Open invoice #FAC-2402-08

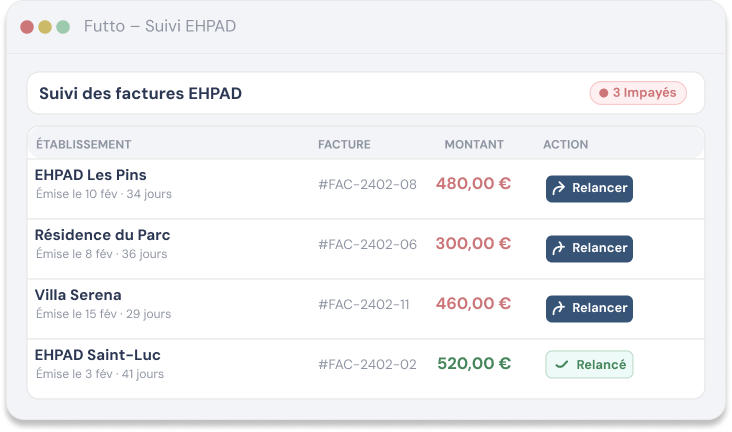(367, 185)
